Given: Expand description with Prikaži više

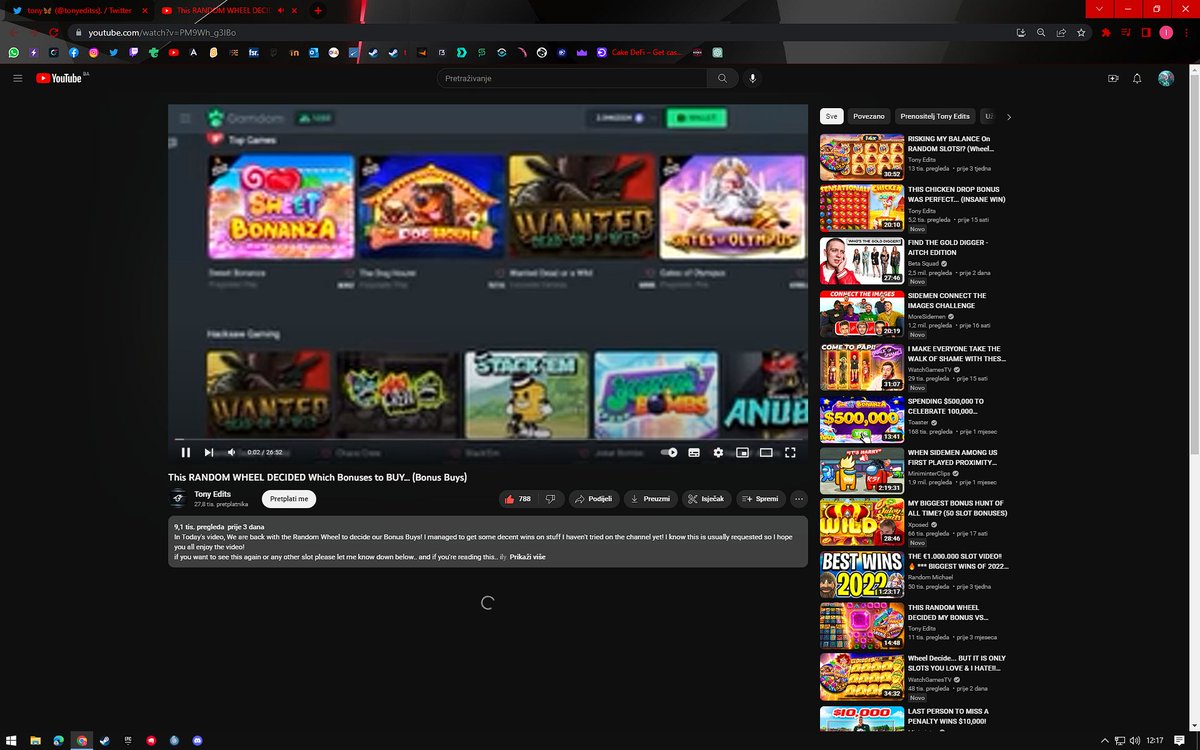Looking at the screenshot, I should tap(527, 557).
